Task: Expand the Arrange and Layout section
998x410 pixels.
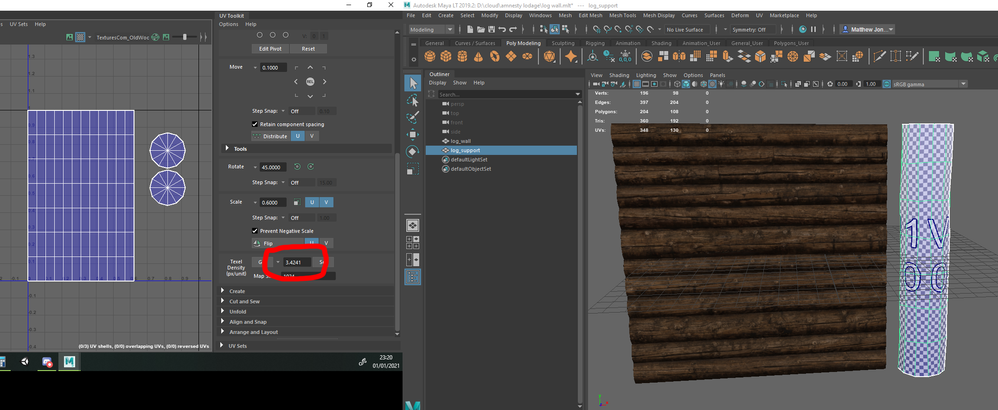Action: pos(253,332)
